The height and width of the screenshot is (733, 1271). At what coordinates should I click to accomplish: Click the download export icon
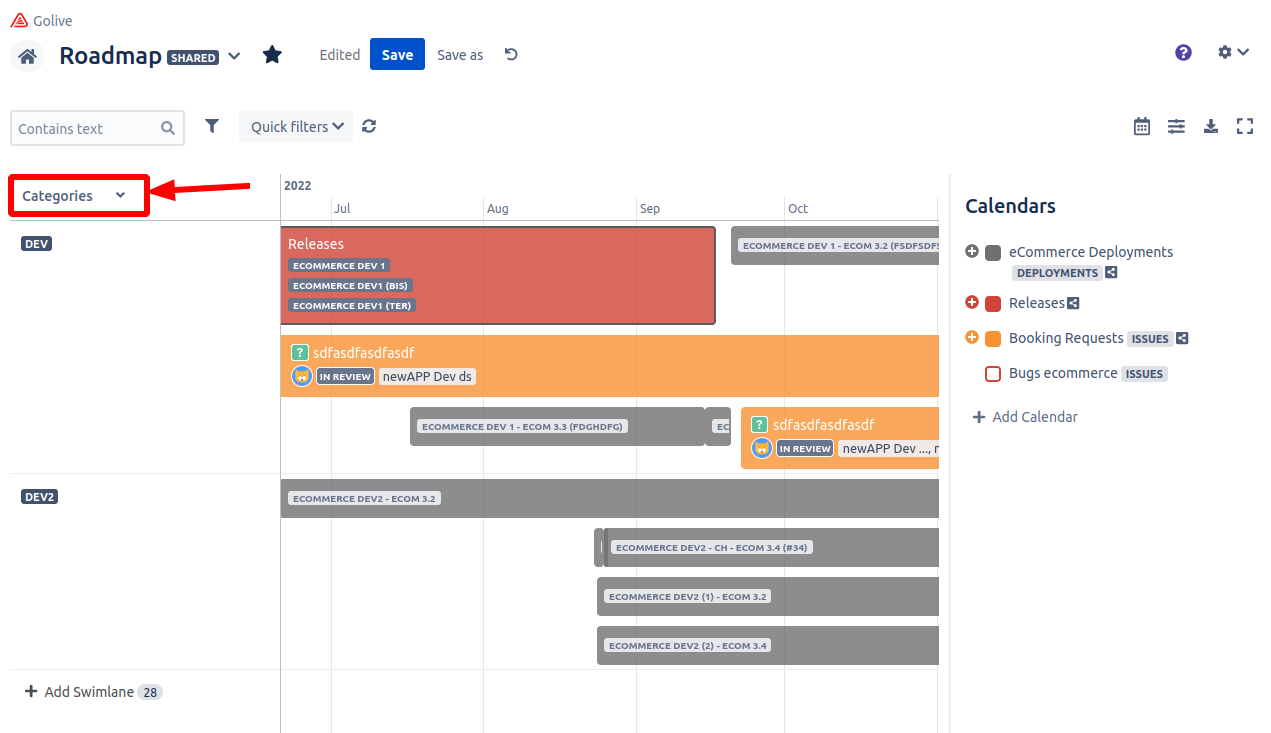pyautogui.click(x=1210, y=126)
